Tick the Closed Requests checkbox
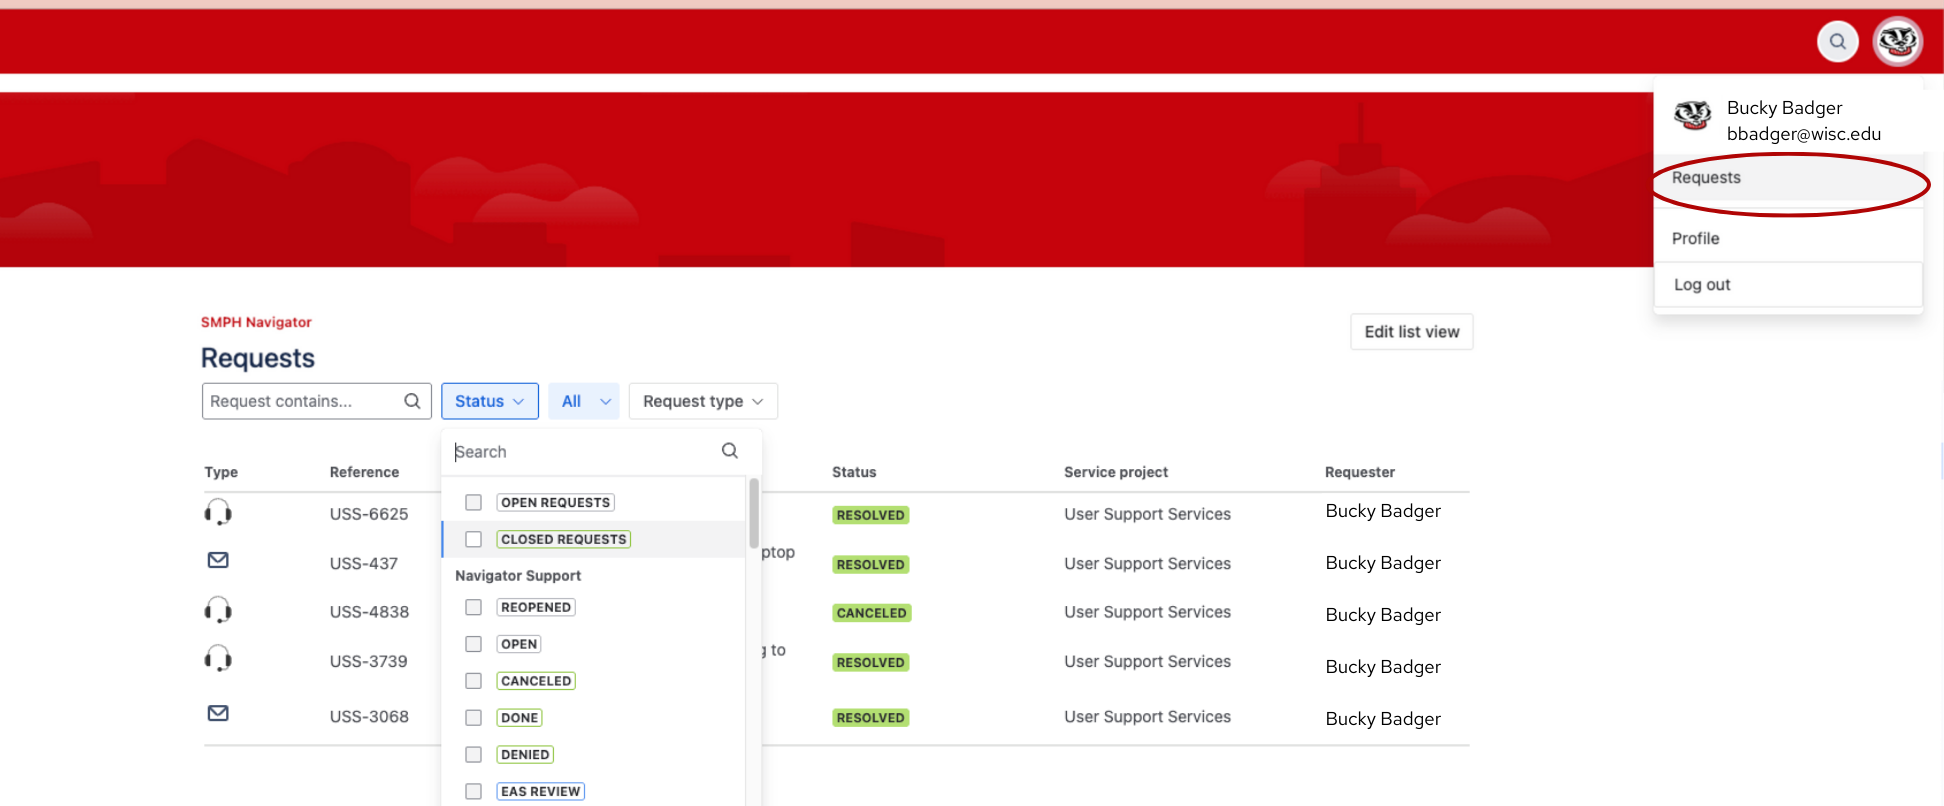Viewport: 1944px width, 806px height. pos(474,539)
